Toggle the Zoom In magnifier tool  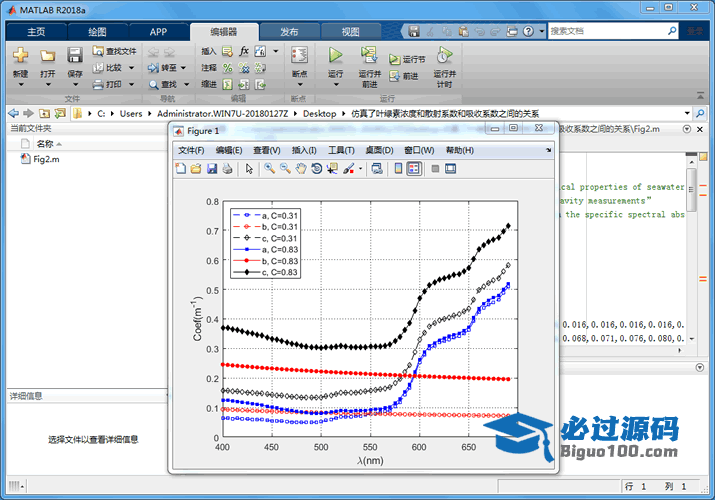click(x=269, y=169)
